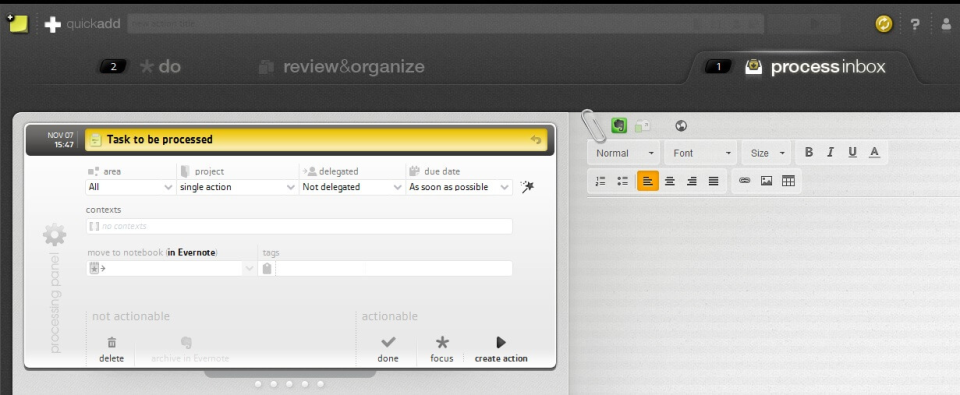The width and height of the screenshot is (960, 395).
Task: Insert a hyperlink
Action: click(x=744, y=181)
